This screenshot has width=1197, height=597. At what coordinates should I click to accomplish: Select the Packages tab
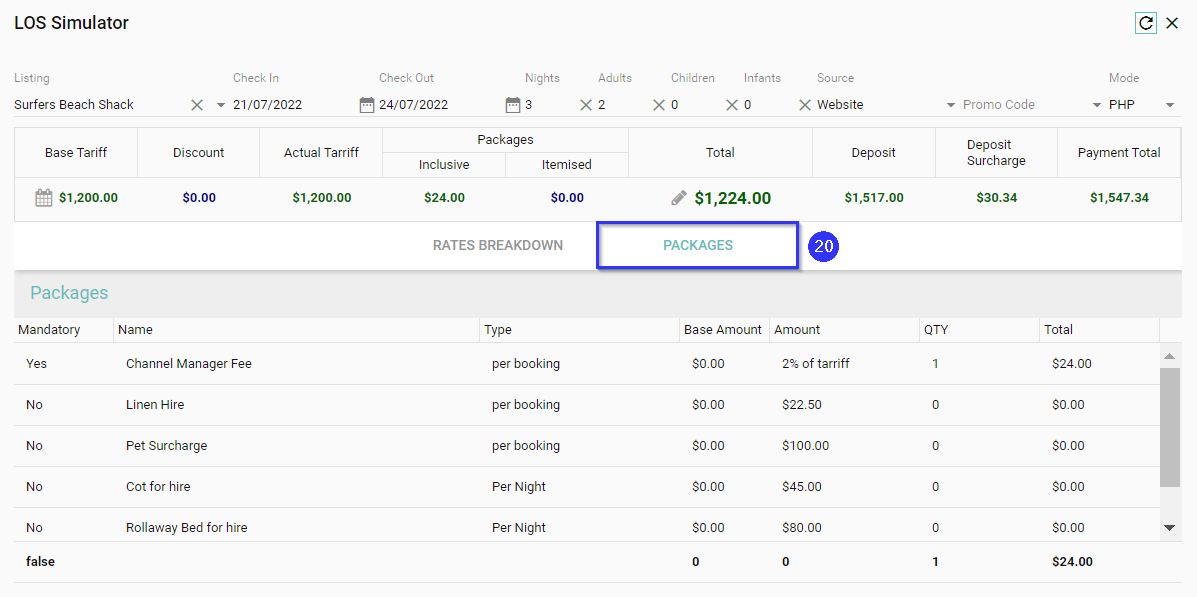click(697, 245)
